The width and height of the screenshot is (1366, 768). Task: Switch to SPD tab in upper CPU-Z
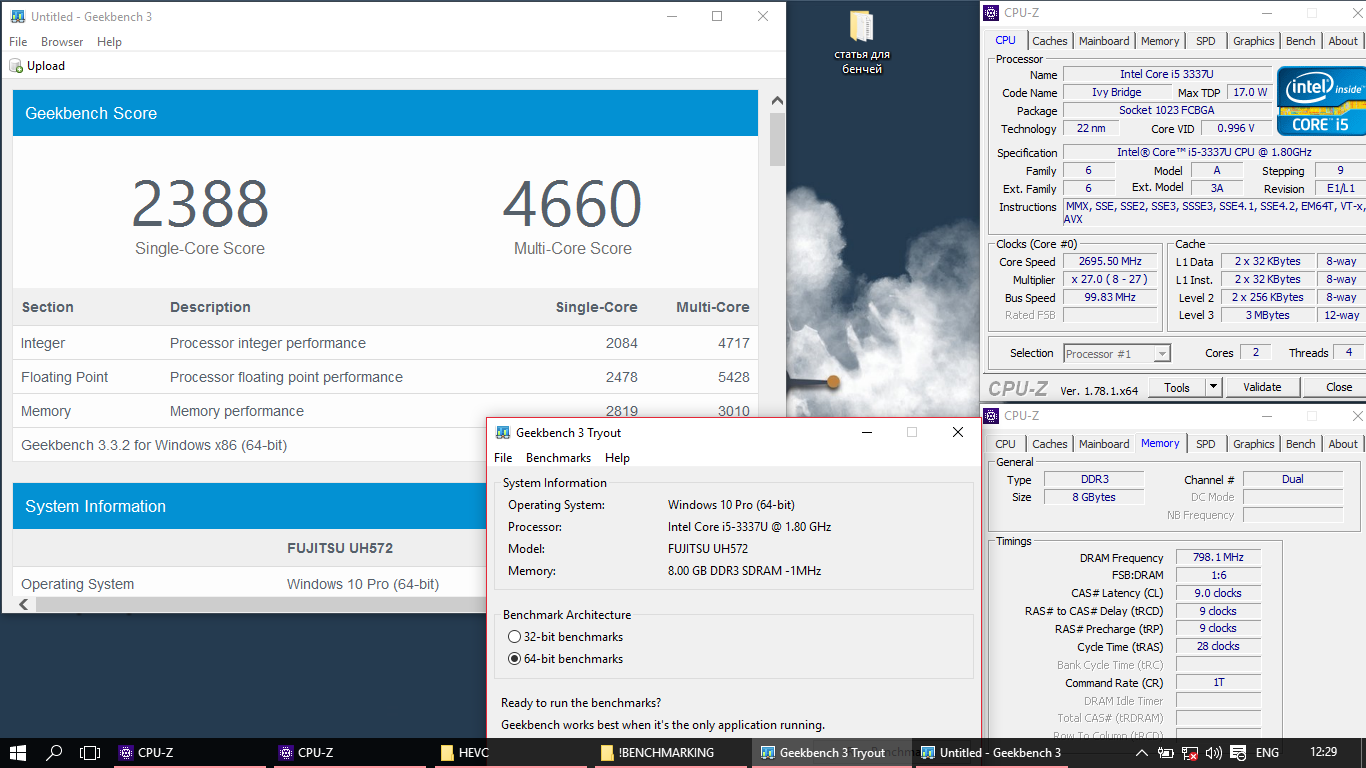(1206, 41)
